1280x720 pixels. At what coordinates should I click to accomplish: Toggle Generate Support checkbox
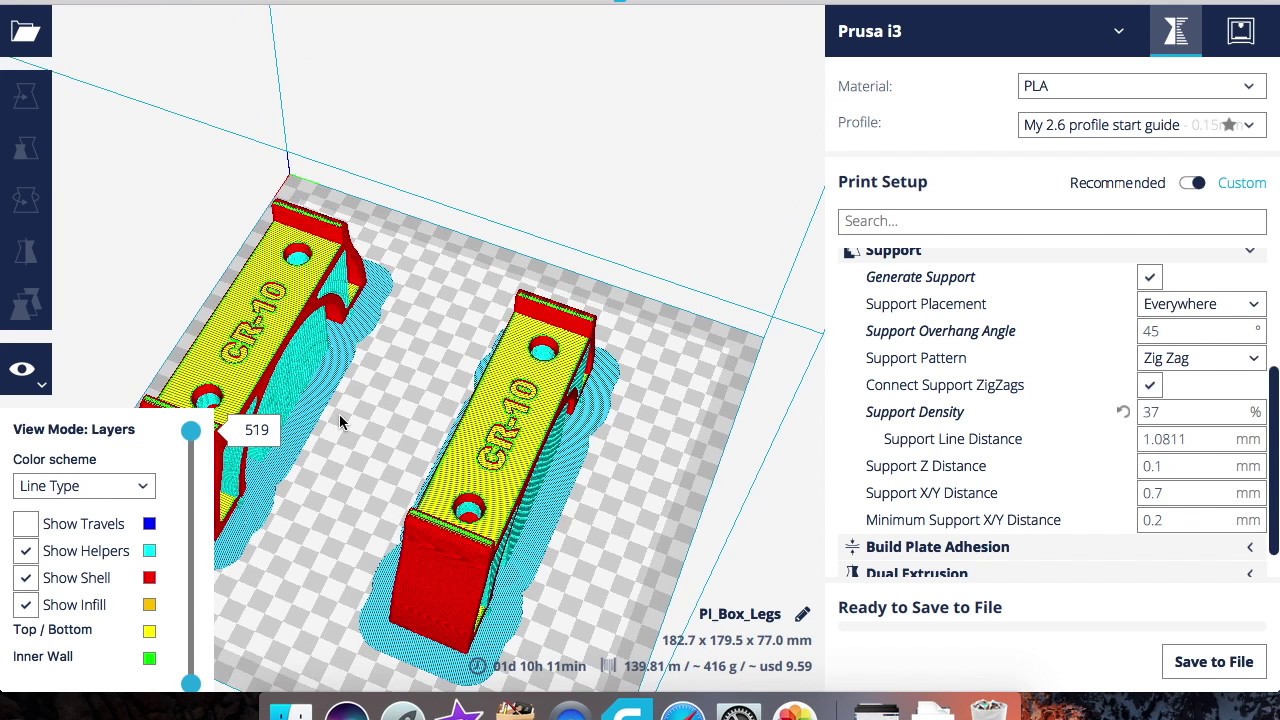tap(1150, 277)
